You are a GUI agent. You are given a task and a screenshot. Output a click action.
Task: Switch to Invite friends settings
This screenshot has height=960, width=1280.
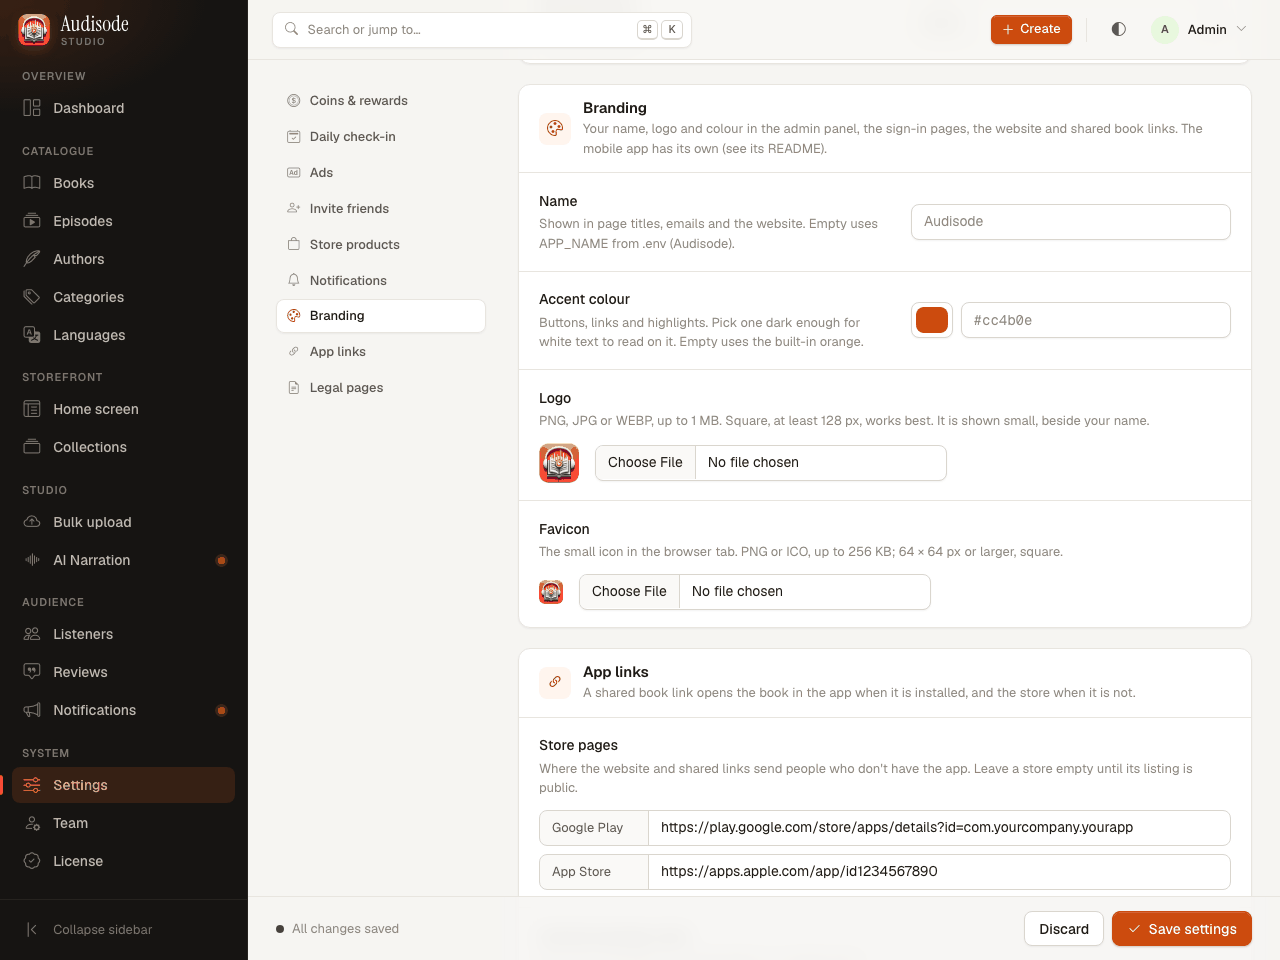click(x=381, y=209)
